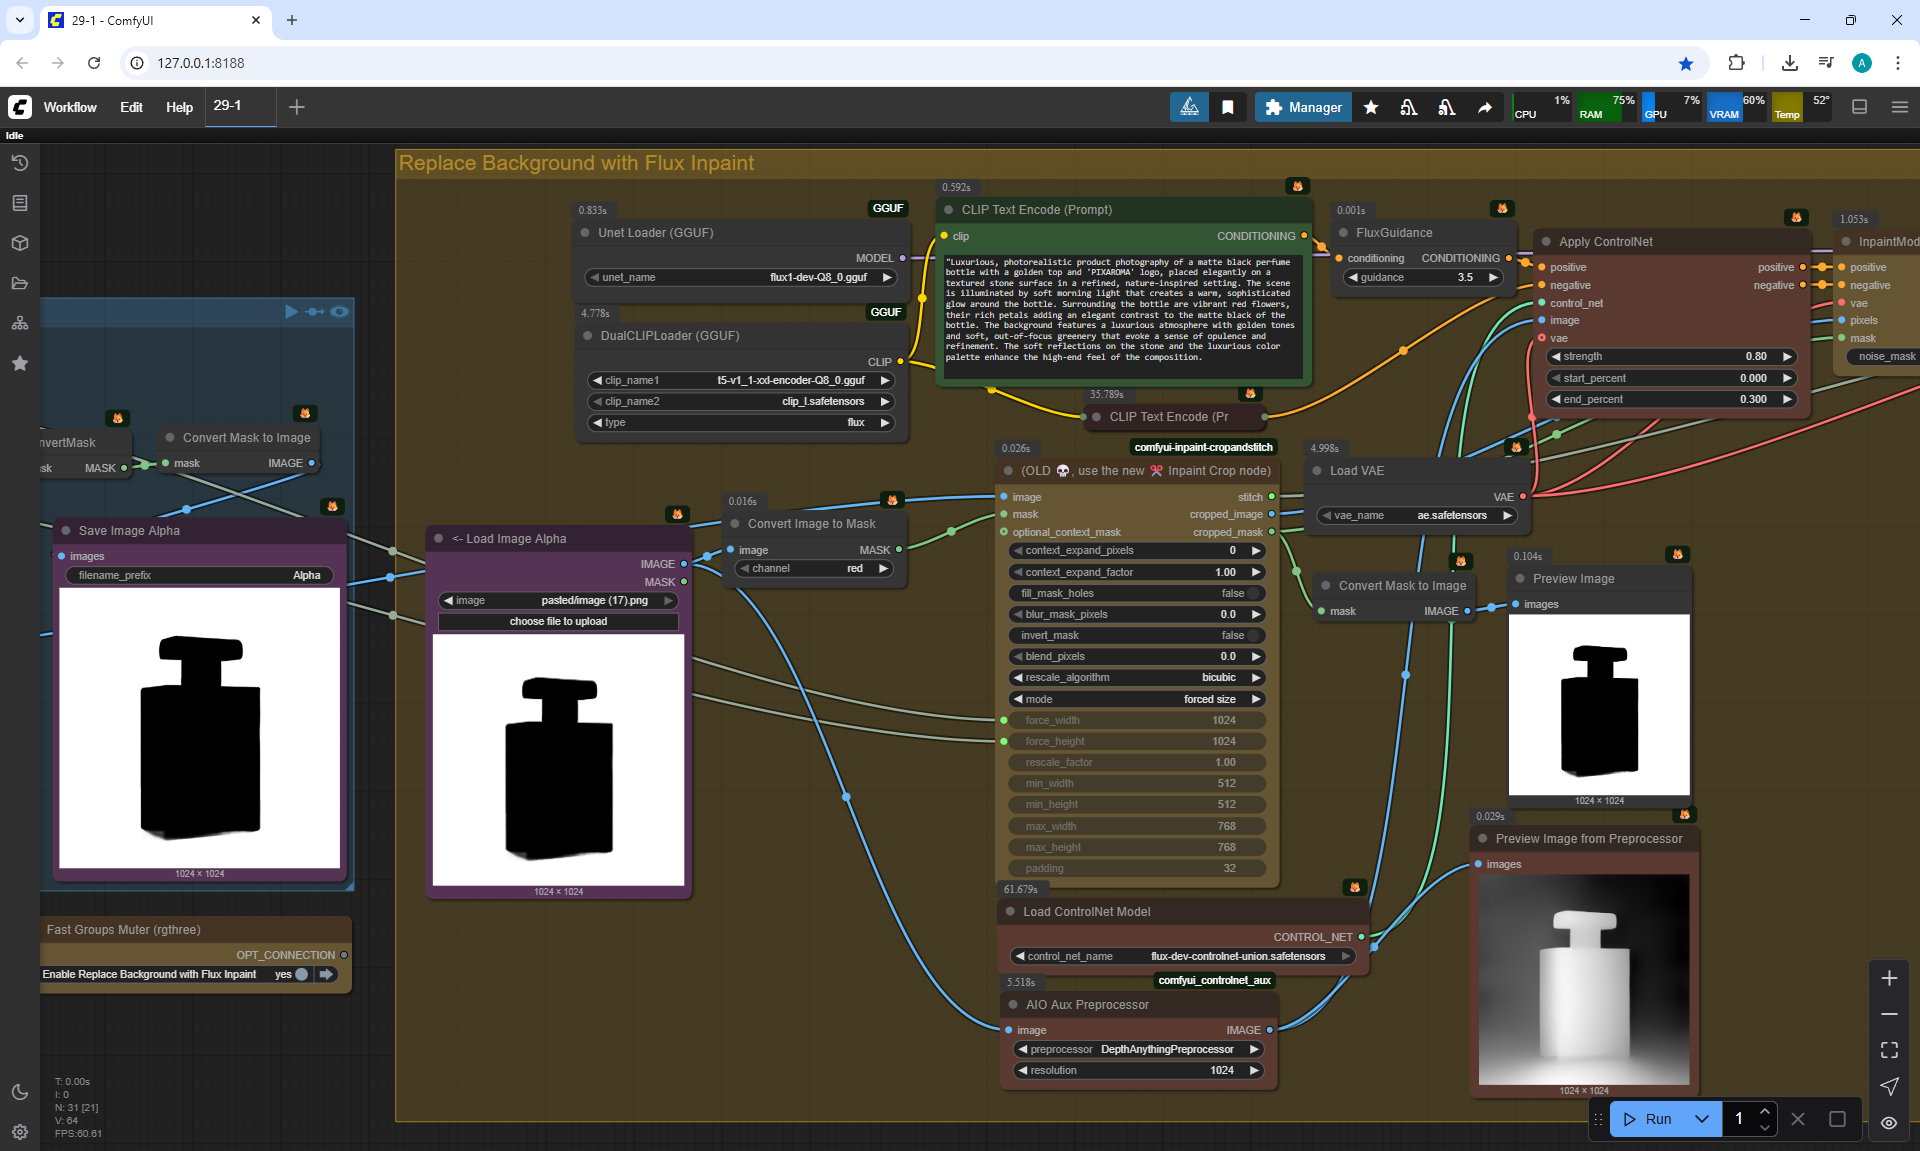Open the Workflow menu
This screenshot has width=1920, height=1151.
click(70, 107)
